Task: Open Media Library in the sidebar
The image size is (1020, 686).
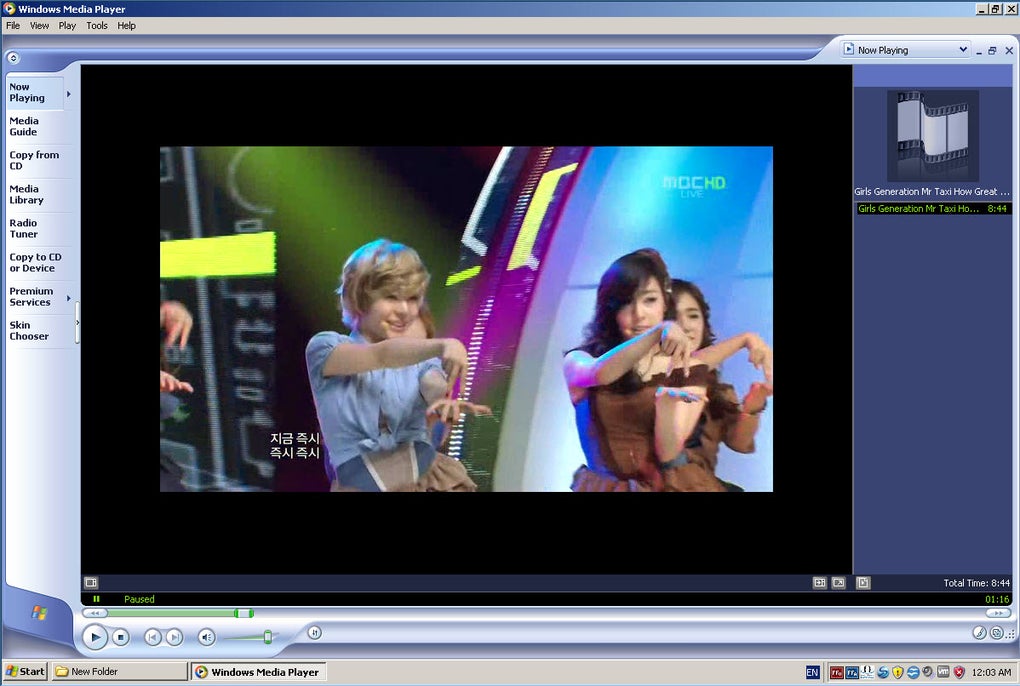Action: 27,194
